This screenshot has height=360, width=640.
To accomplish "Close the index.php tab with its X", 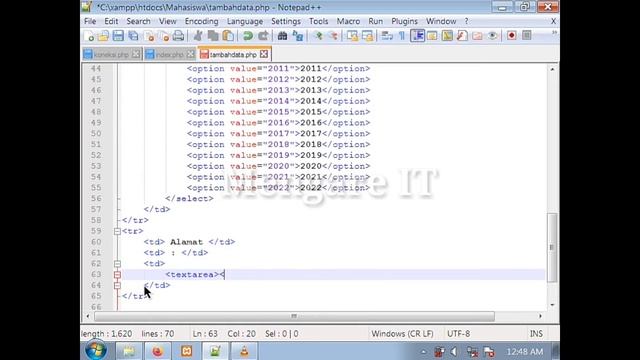I will pos(191,54).
